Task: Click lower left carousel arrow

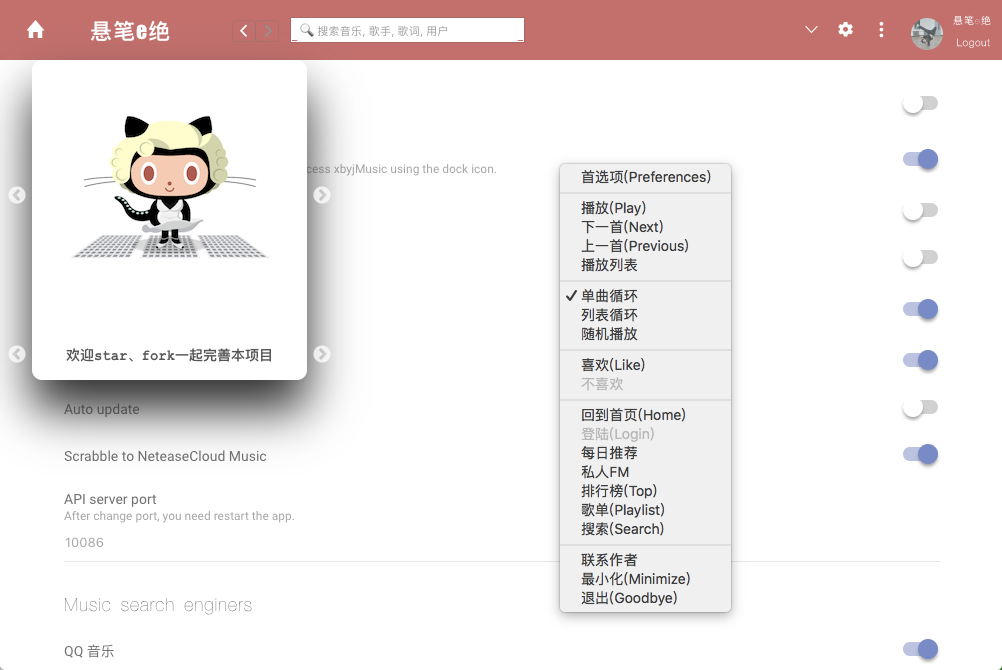Action: pos(17,354)
